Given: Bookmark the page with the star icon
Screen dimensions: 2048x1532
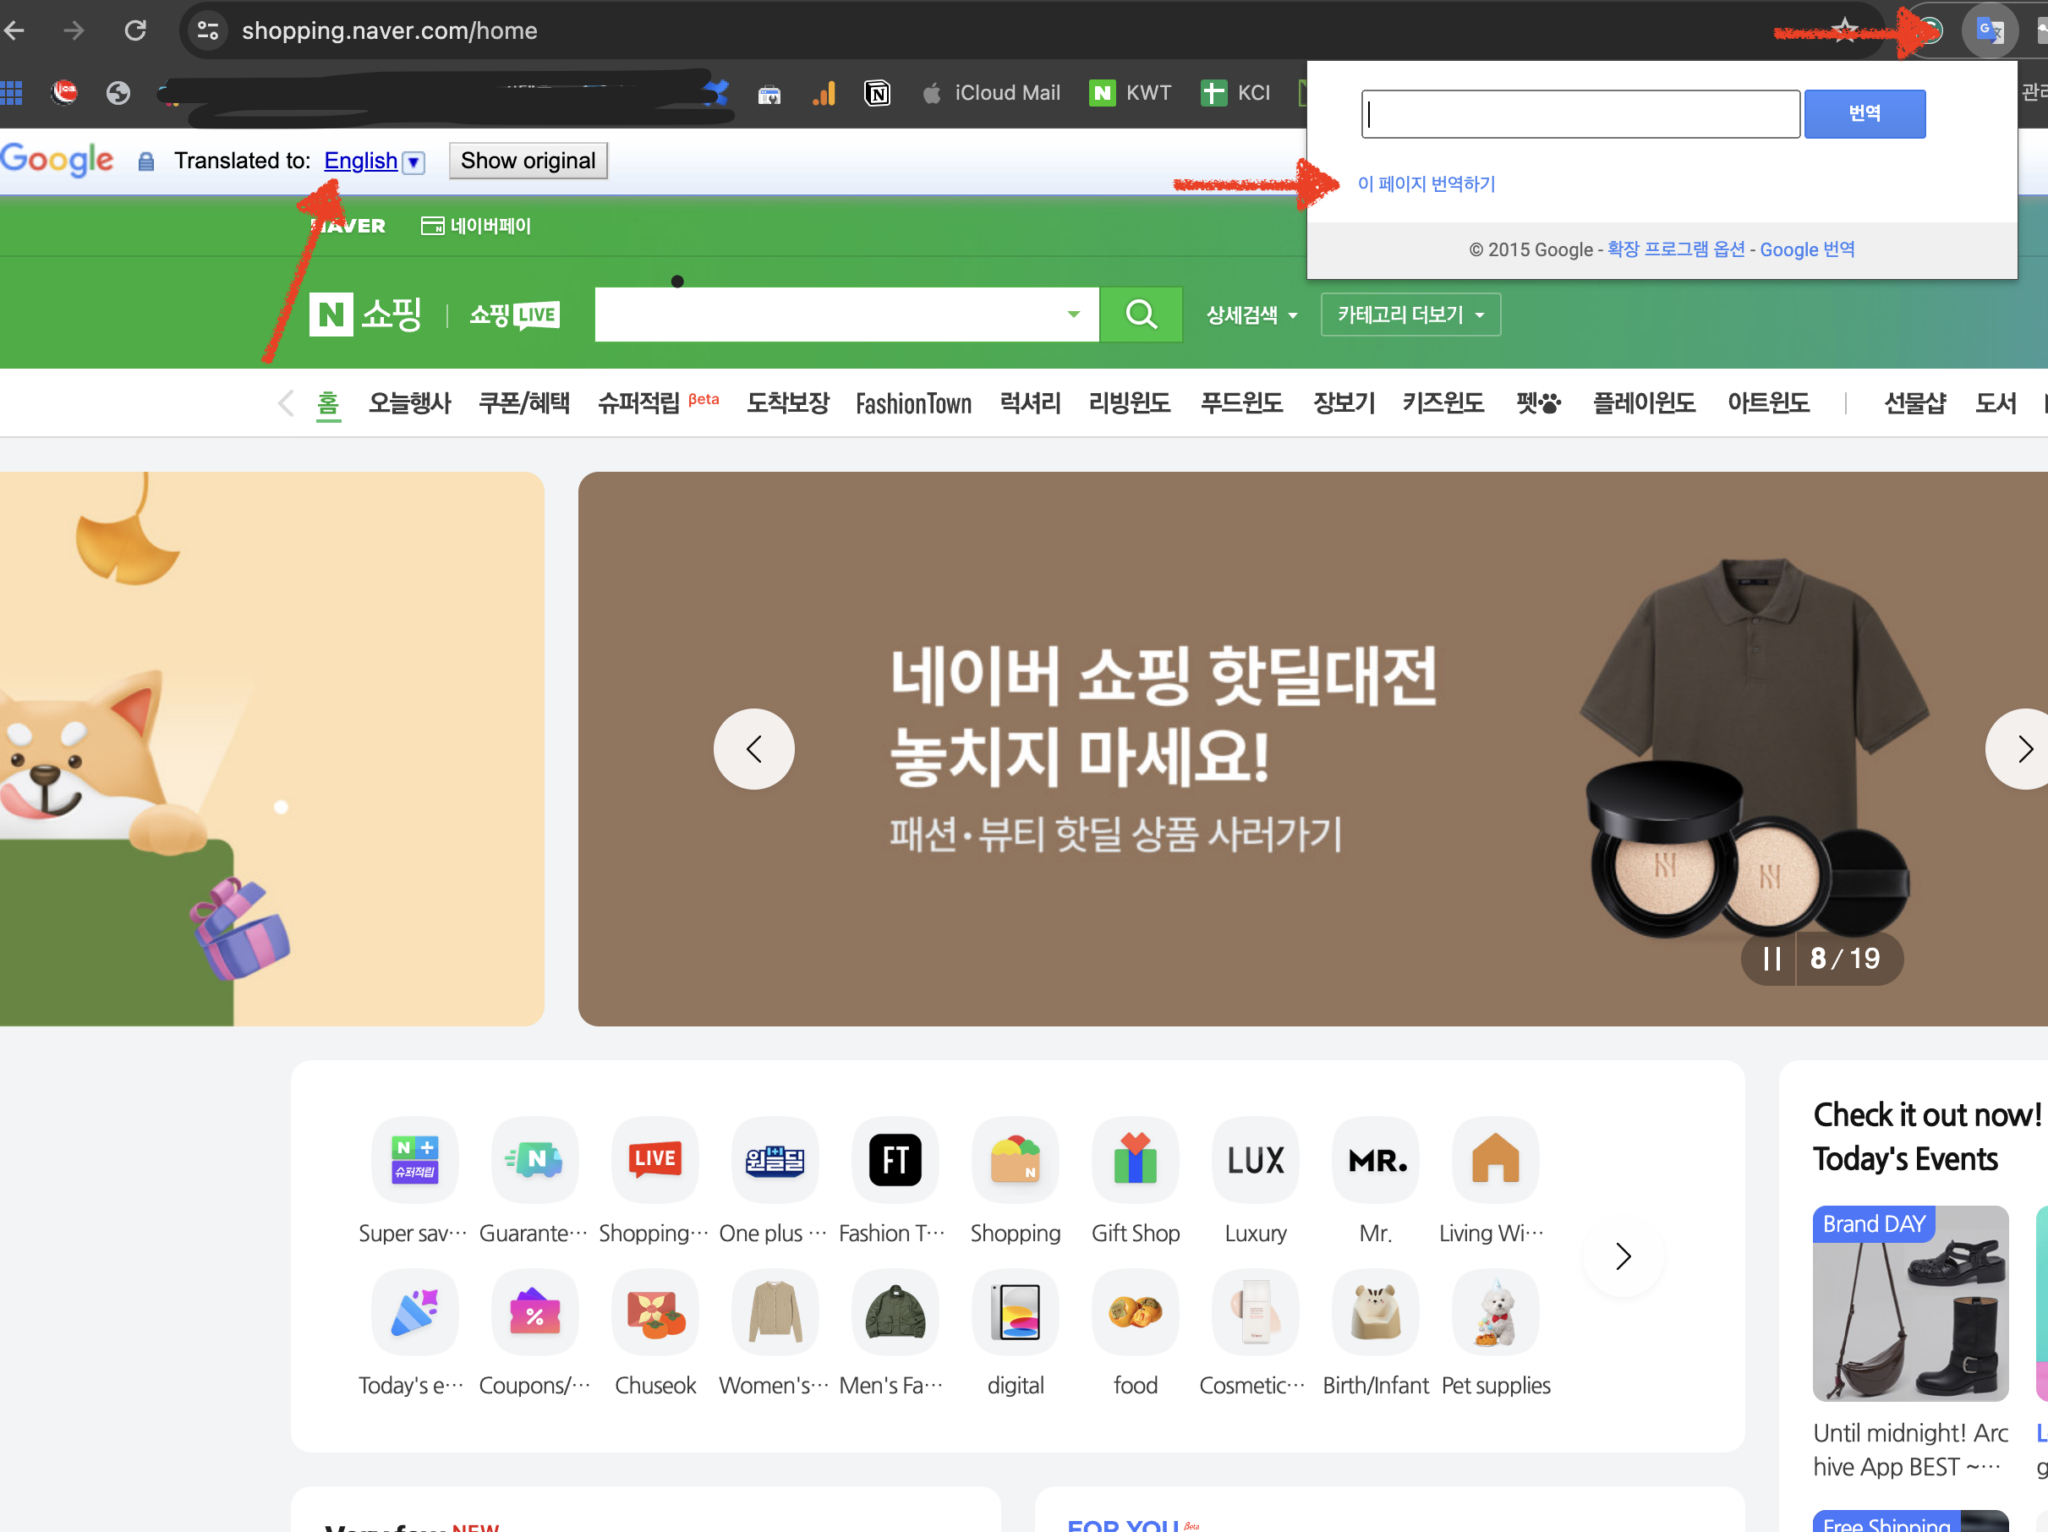Looking at the screenshot, I should 1845,30.
